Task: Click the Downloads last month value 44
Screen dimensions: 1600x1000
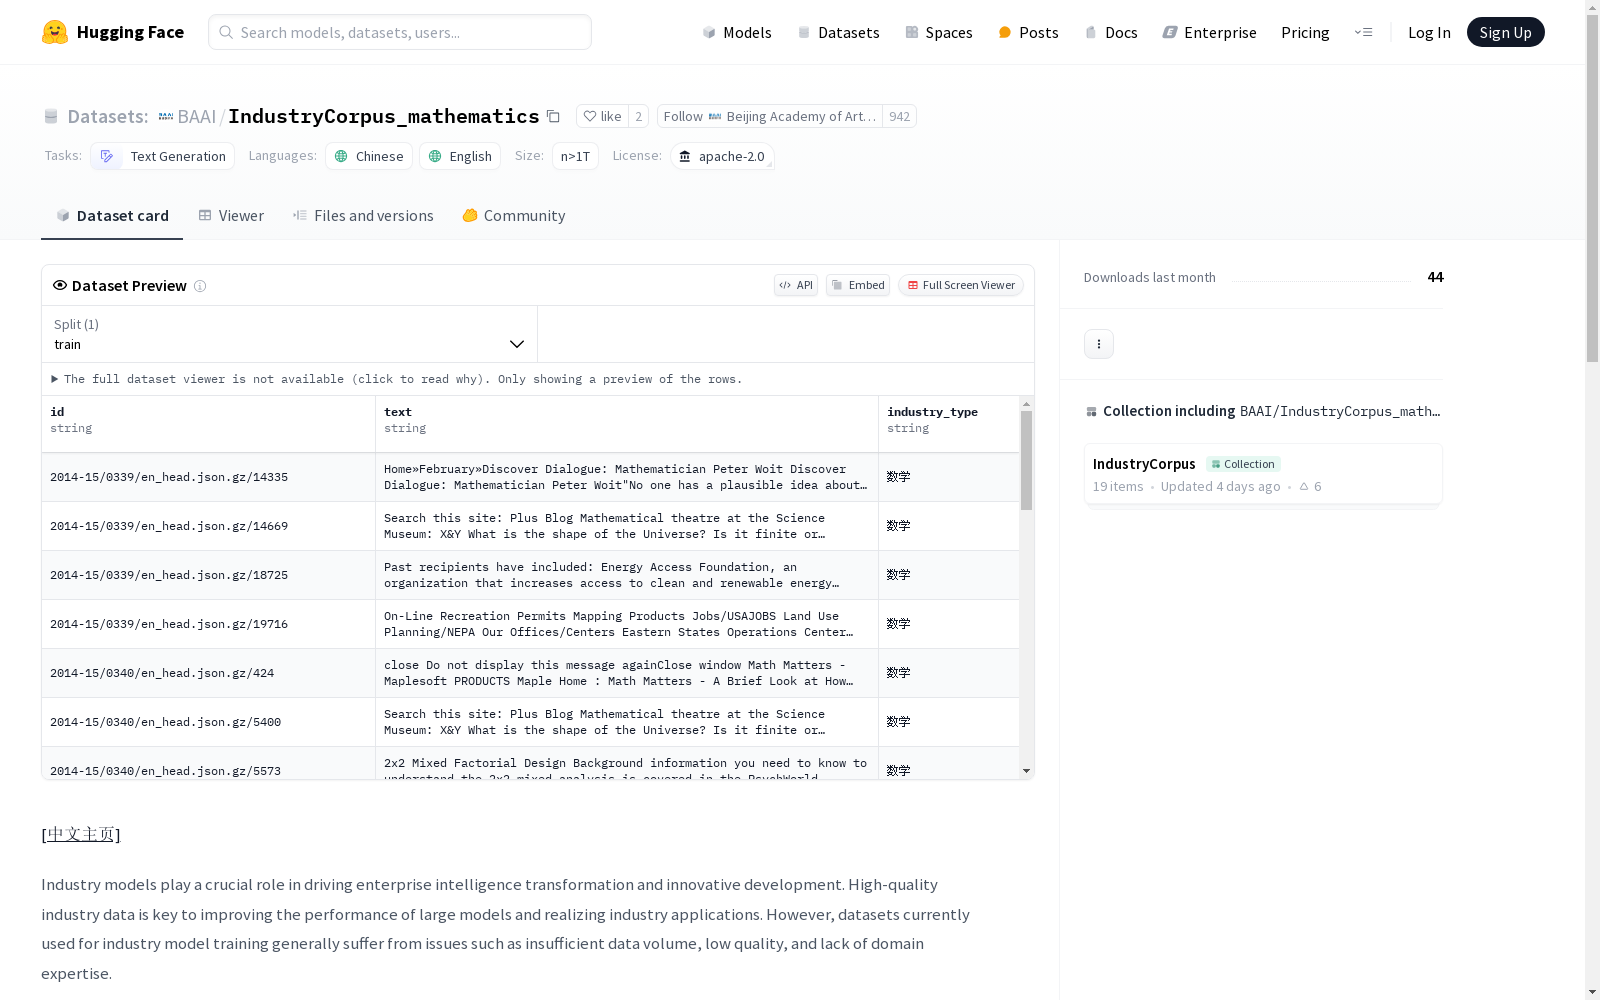Action: 1435,277
